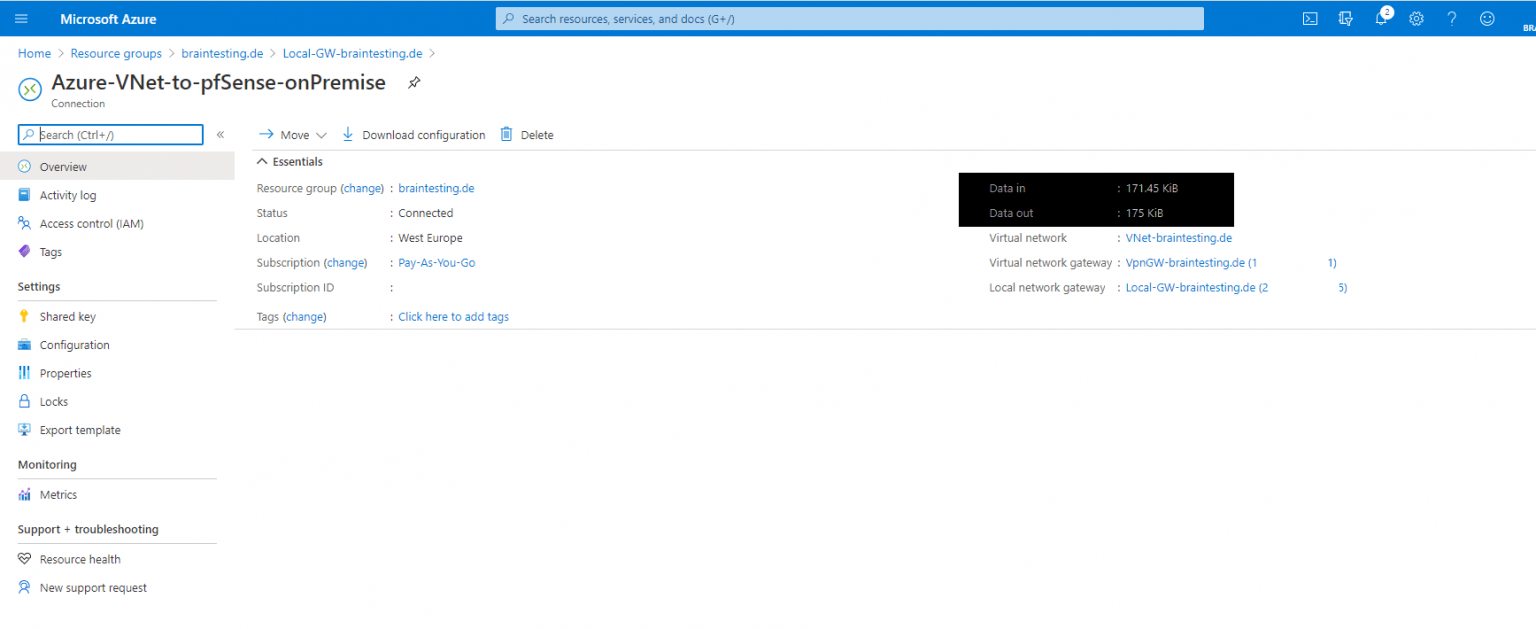Open braintesting.de resource group value link
This screenshot has width=1536, height=629.
pos(436,188)
